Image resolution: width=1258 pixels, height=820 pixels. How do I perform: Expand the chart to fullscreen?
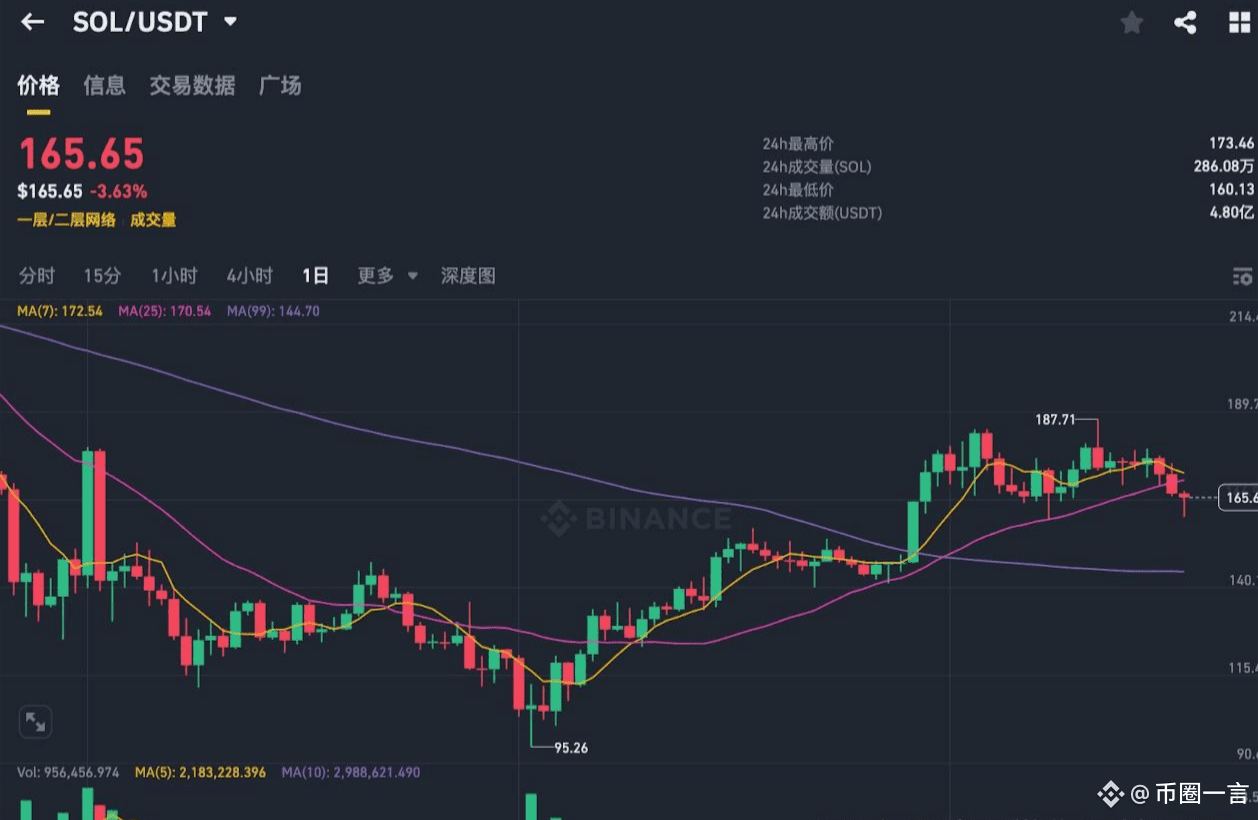click(35, 721)
